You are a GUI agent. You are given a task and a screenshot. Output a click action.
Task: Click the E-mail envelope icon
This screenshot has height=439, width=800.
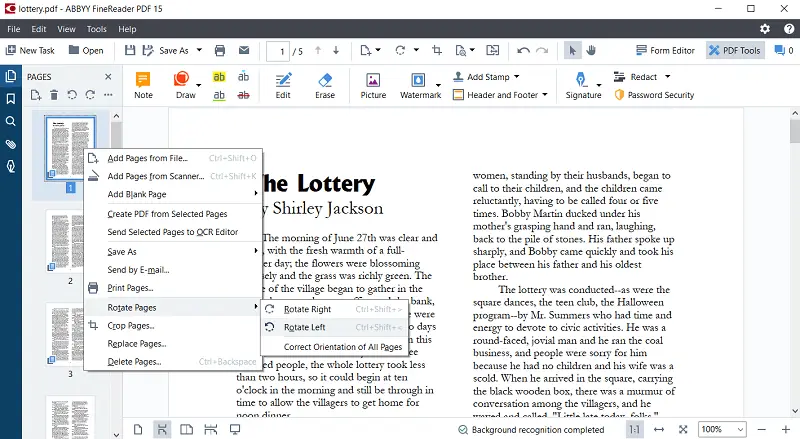(x=244, y=50)
